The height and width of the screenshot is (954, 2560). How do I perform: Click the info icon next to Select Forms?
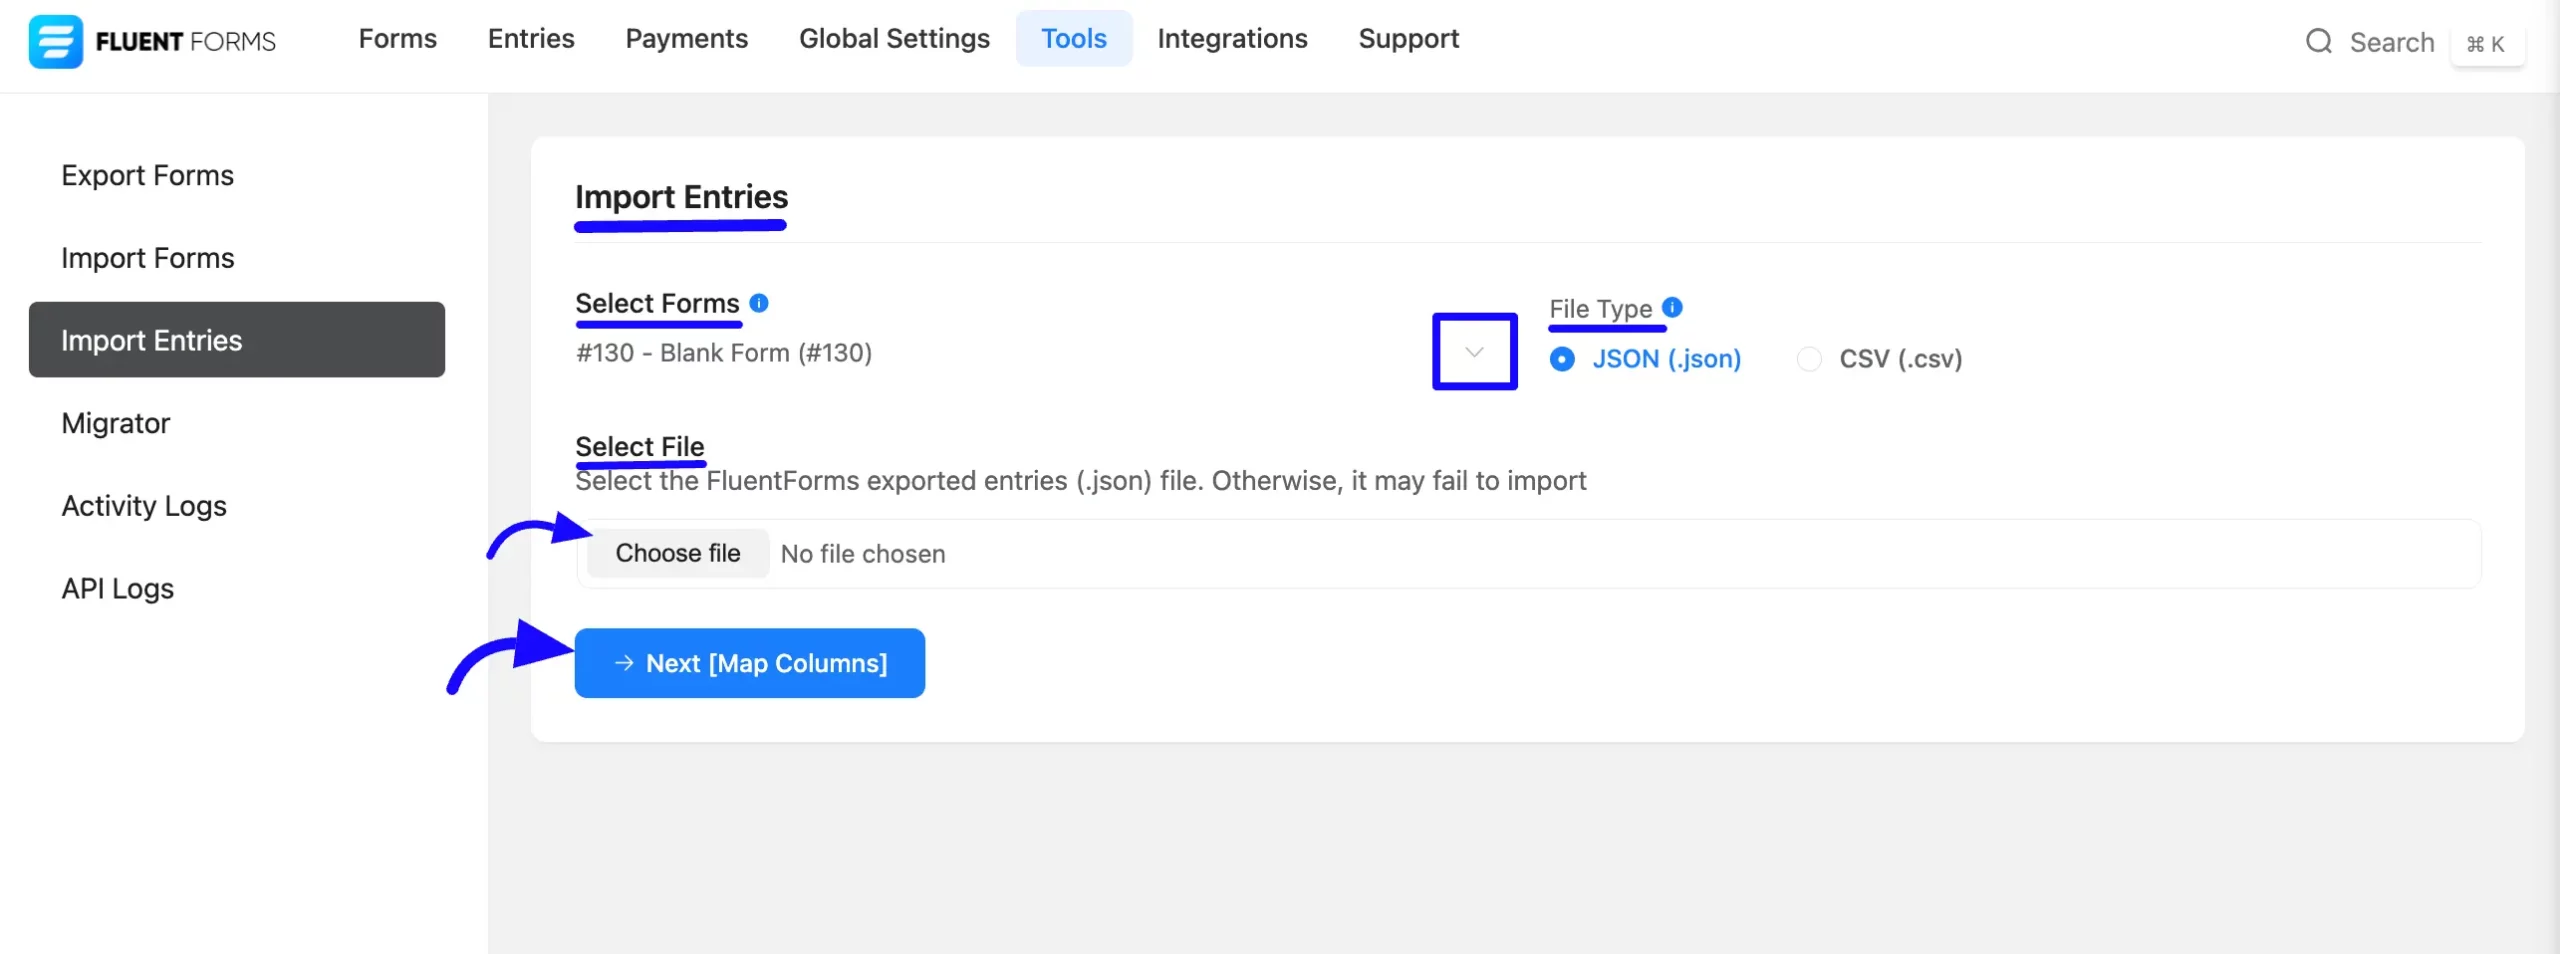click(759, 303)
